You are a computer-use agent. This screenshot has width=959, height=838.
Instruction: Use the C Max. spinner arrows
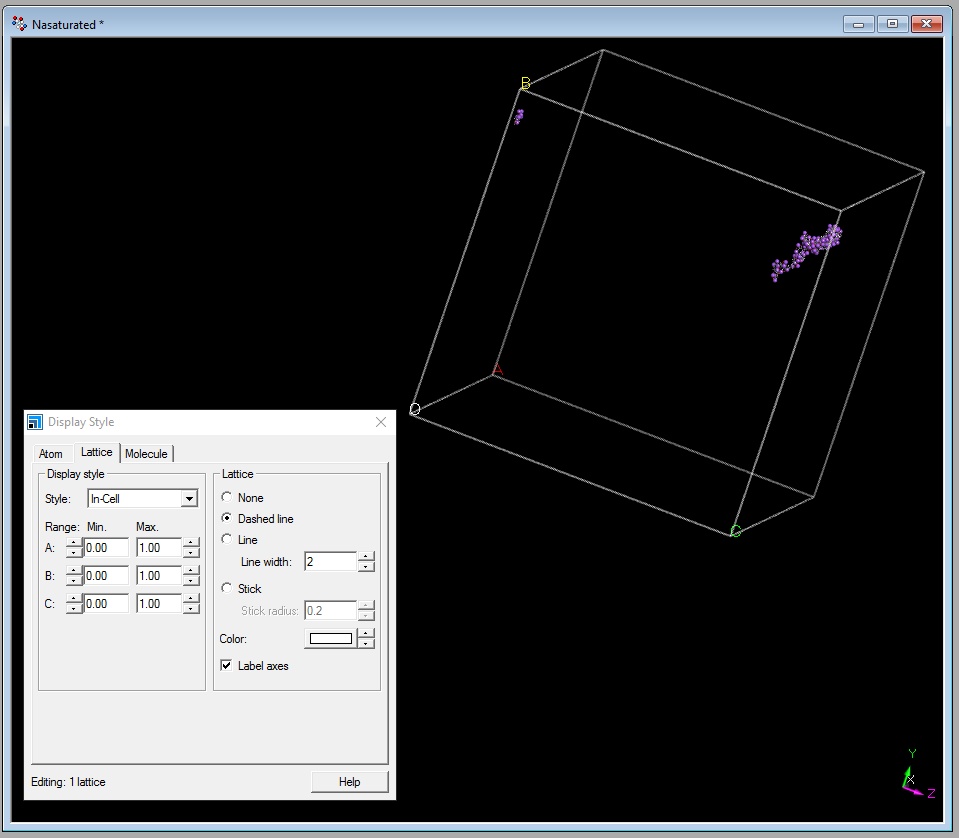[191, 604]
